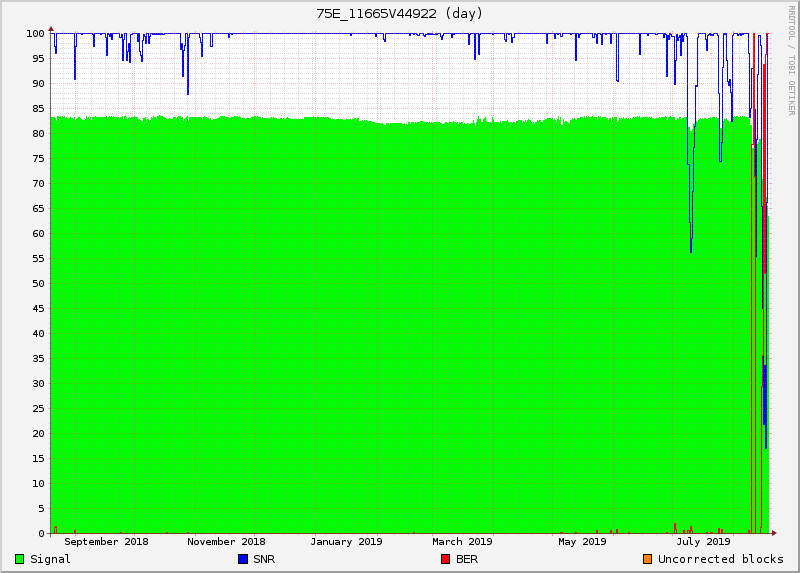Click the y-axis value 0
Image resolution: width=800 pixels, height=573 pixels.
click(x=41, y=534)
